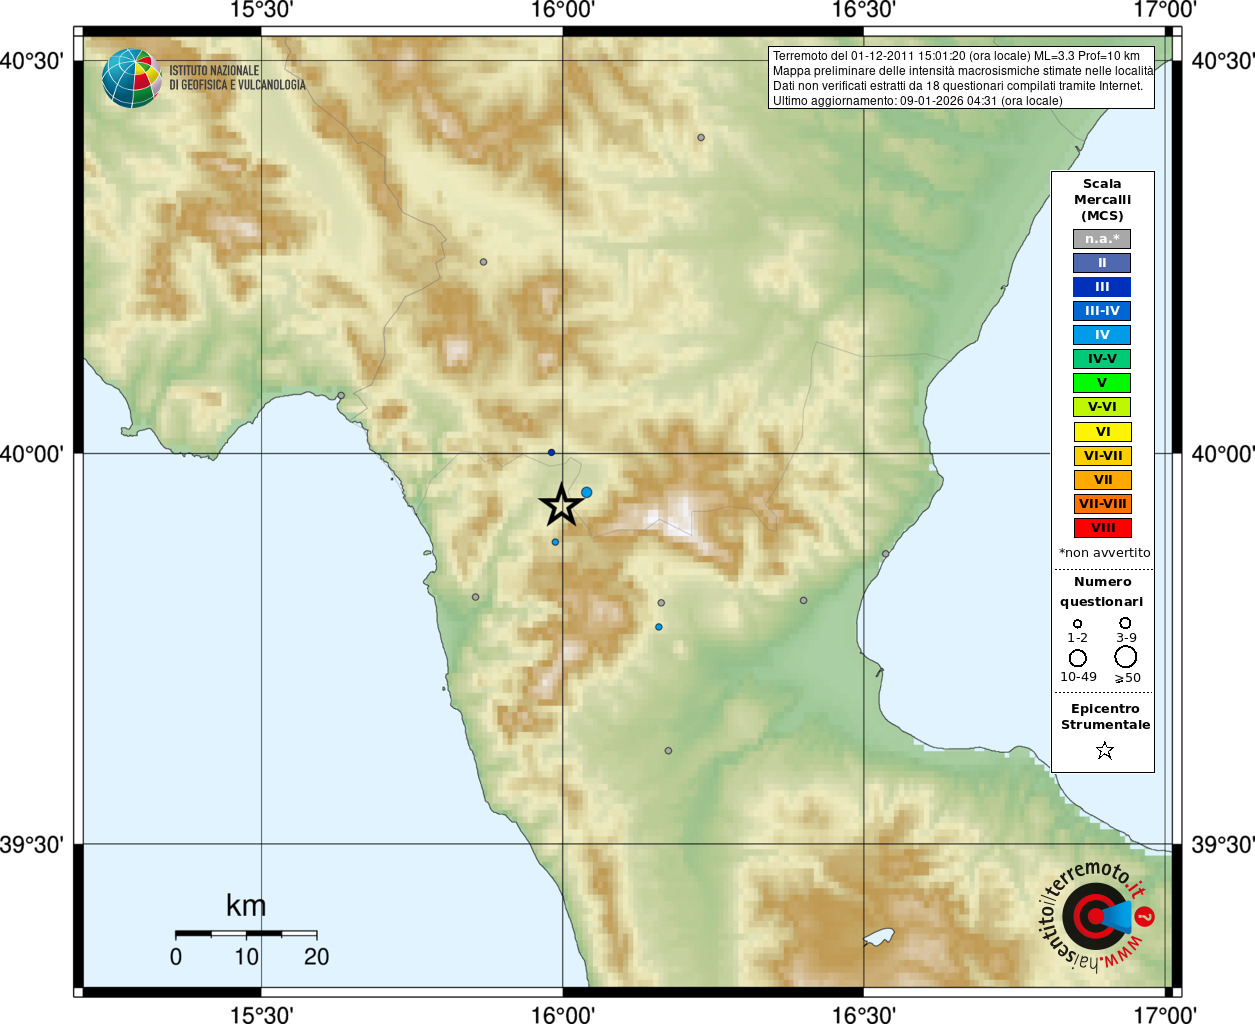Viewport: 1255px width, 1024px height.
Task: Click the 'Scala Mercalli (MCS)' legend title
Action: pyautogui.click(x=1102, y=200)
